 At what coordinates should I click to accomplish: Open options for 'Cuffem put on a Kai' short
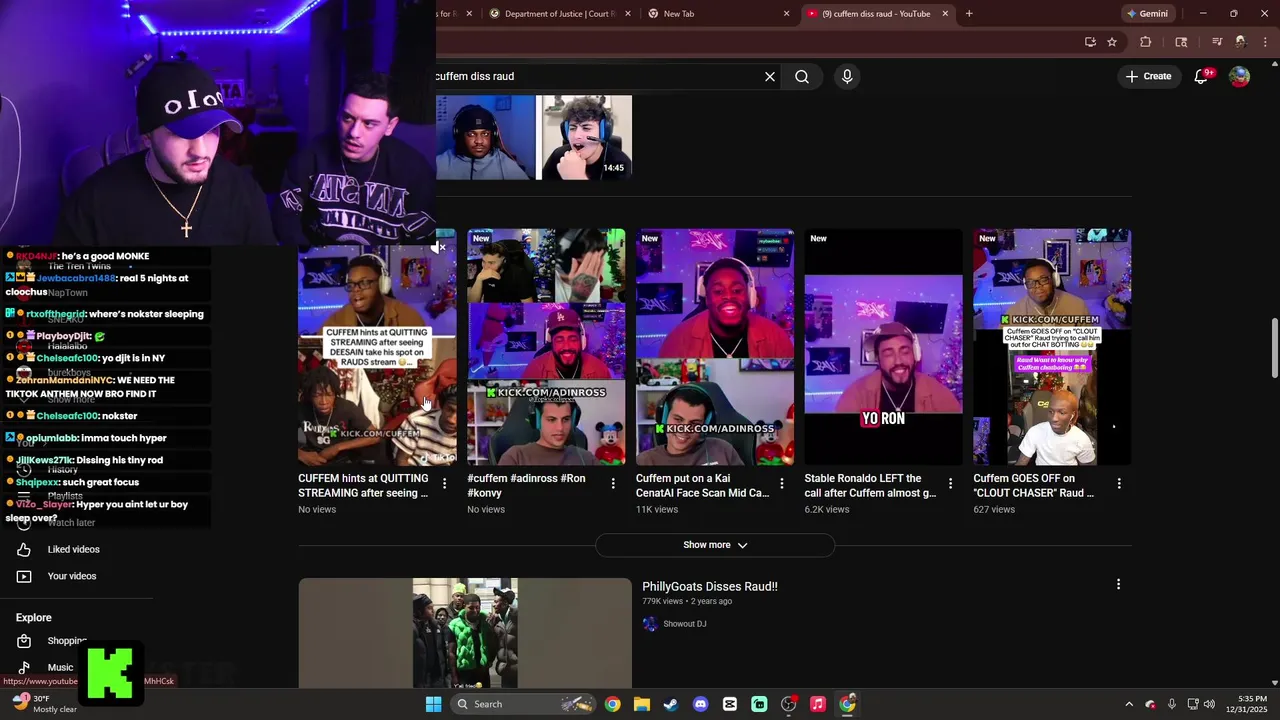[782, 484]
